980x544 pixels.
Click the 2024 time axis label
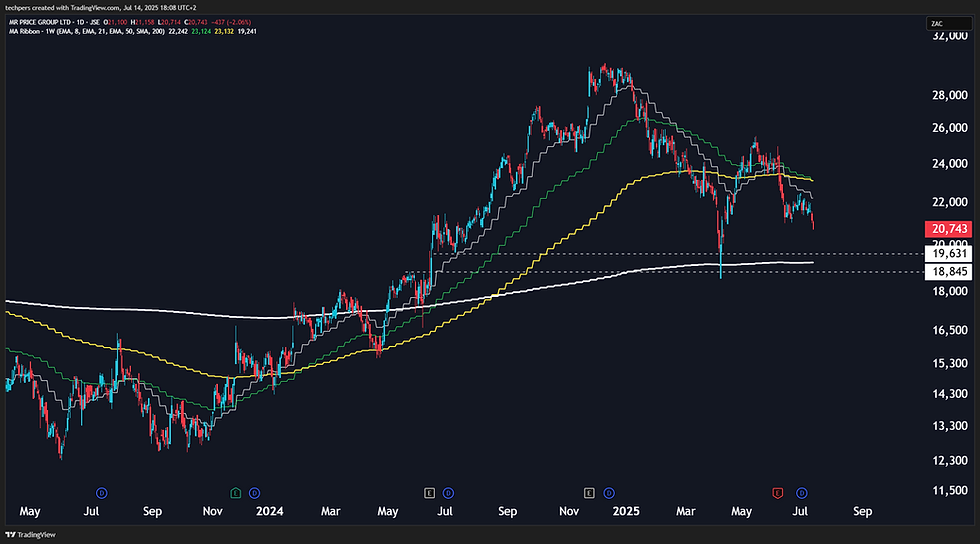(x=269, y=511)
